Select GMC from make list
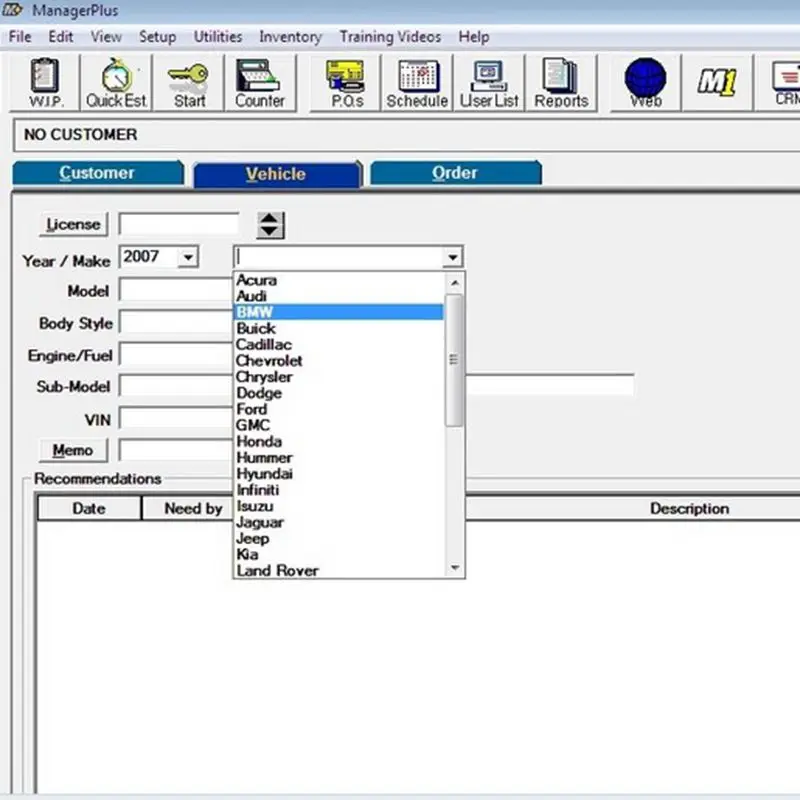 tap(339, 426)
